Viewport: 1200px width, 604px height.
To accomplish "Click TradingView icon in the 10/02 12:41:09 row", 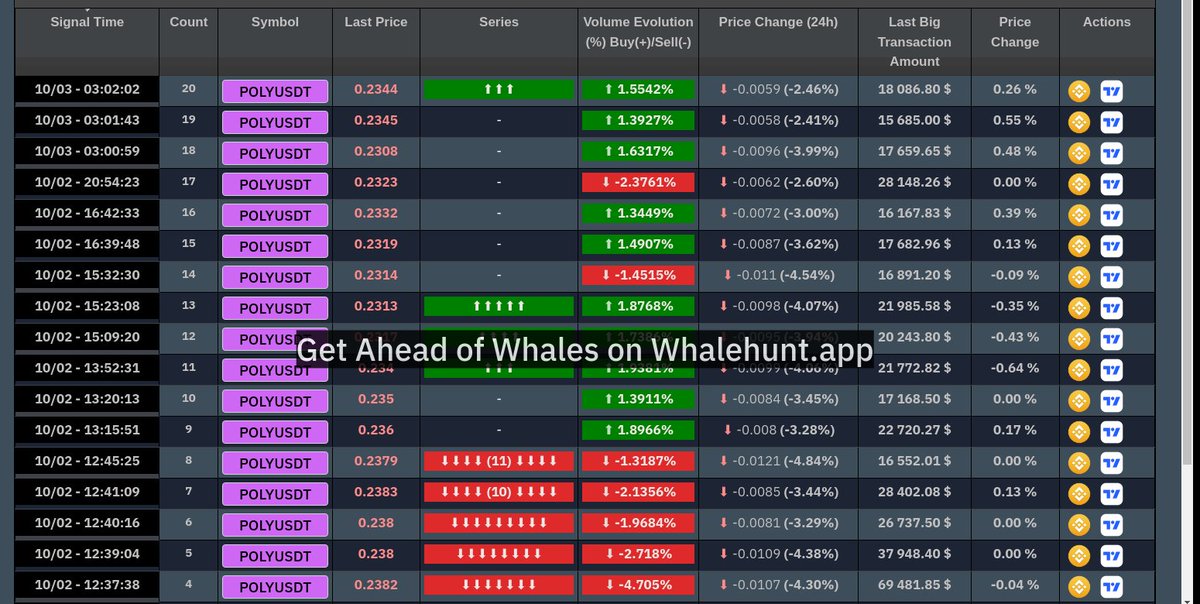I will pyautogui.click(x=1111, y=494).
